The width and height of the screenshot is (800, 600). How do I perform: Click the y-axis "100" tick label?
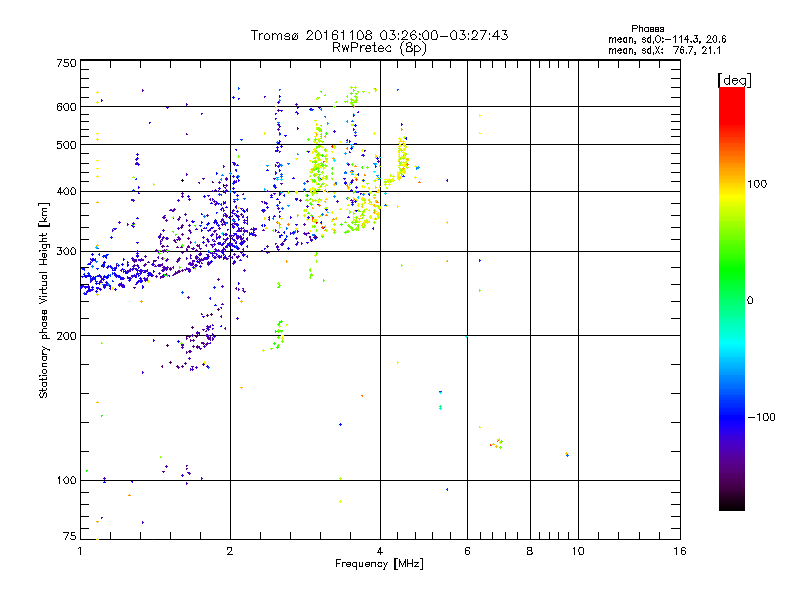pyautogui.click(x=67, y=481)
